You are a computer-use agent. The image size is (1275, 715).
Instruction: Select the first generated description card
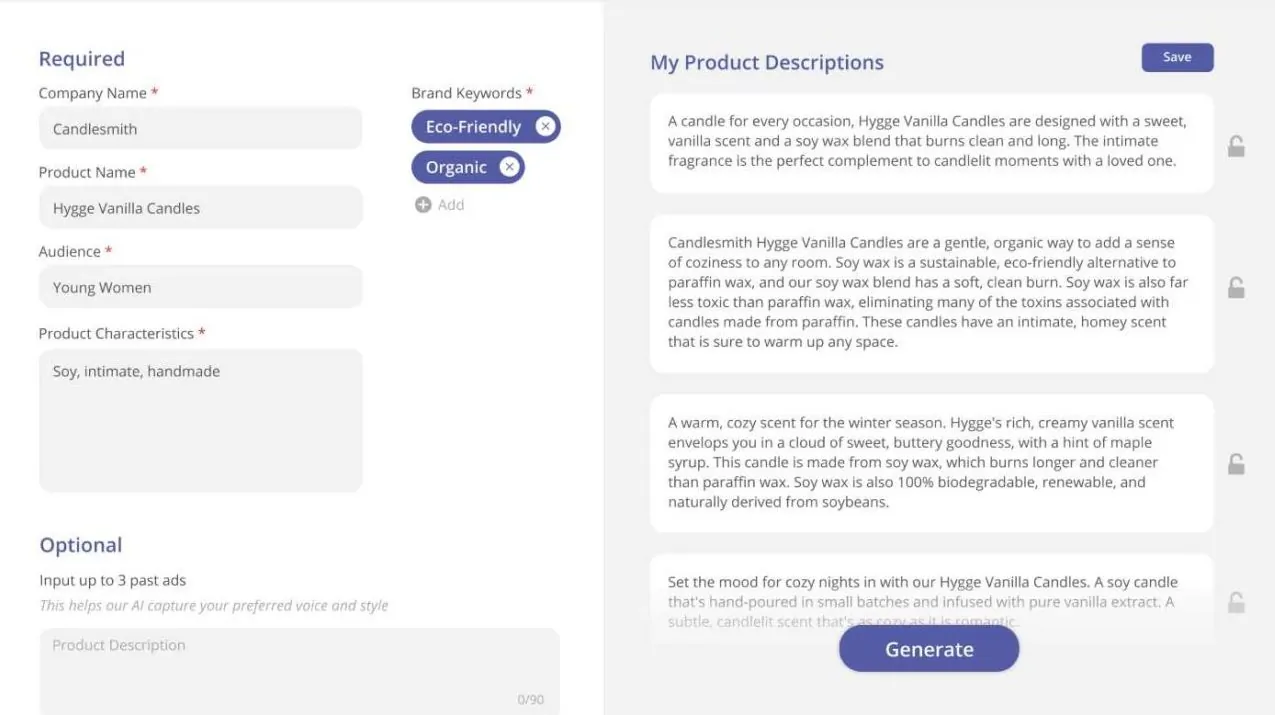click(x=931, y=142)
